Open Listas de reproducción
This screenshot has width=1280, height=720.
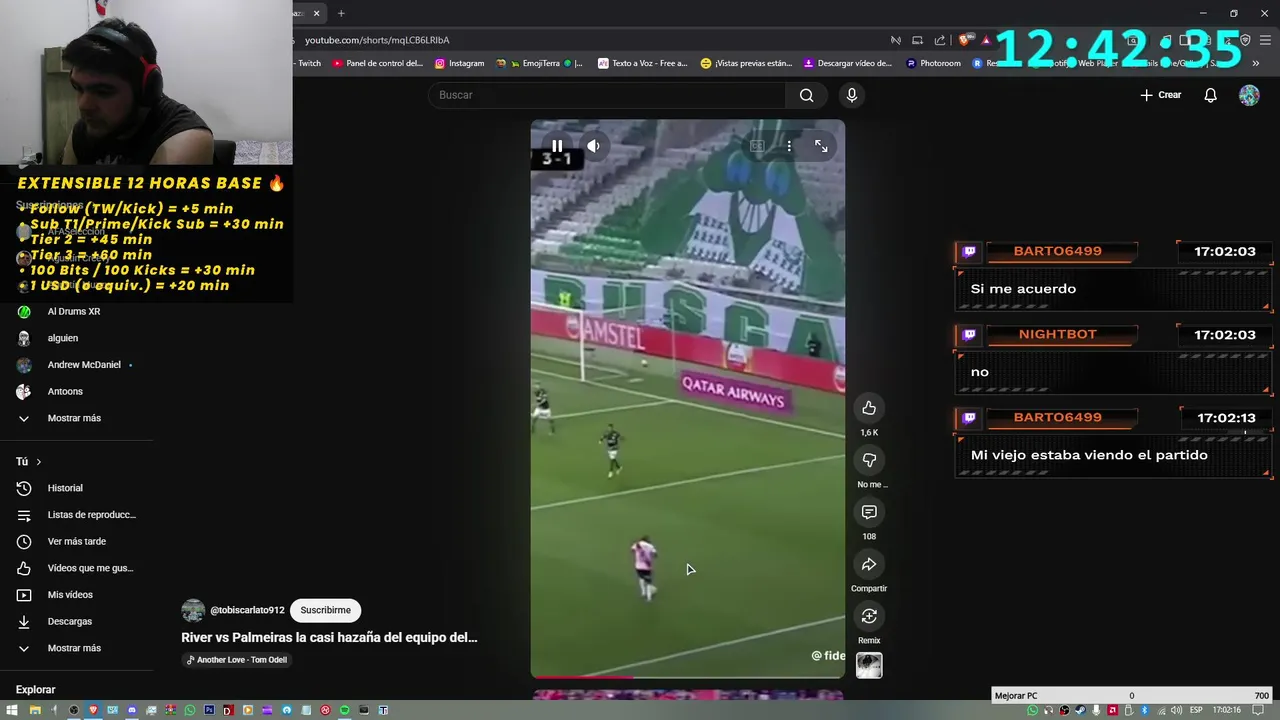coord(91,515)
